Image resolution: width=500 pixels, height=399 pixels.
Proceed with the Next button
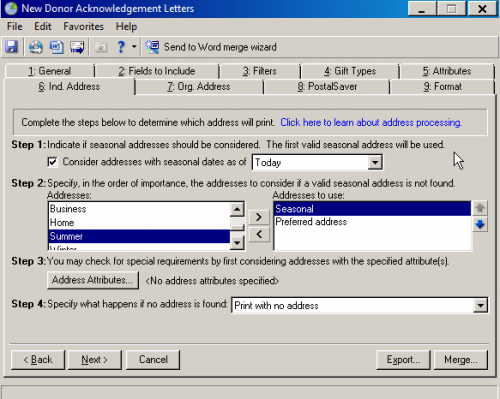pyautogui.click(x=95, y=360)
